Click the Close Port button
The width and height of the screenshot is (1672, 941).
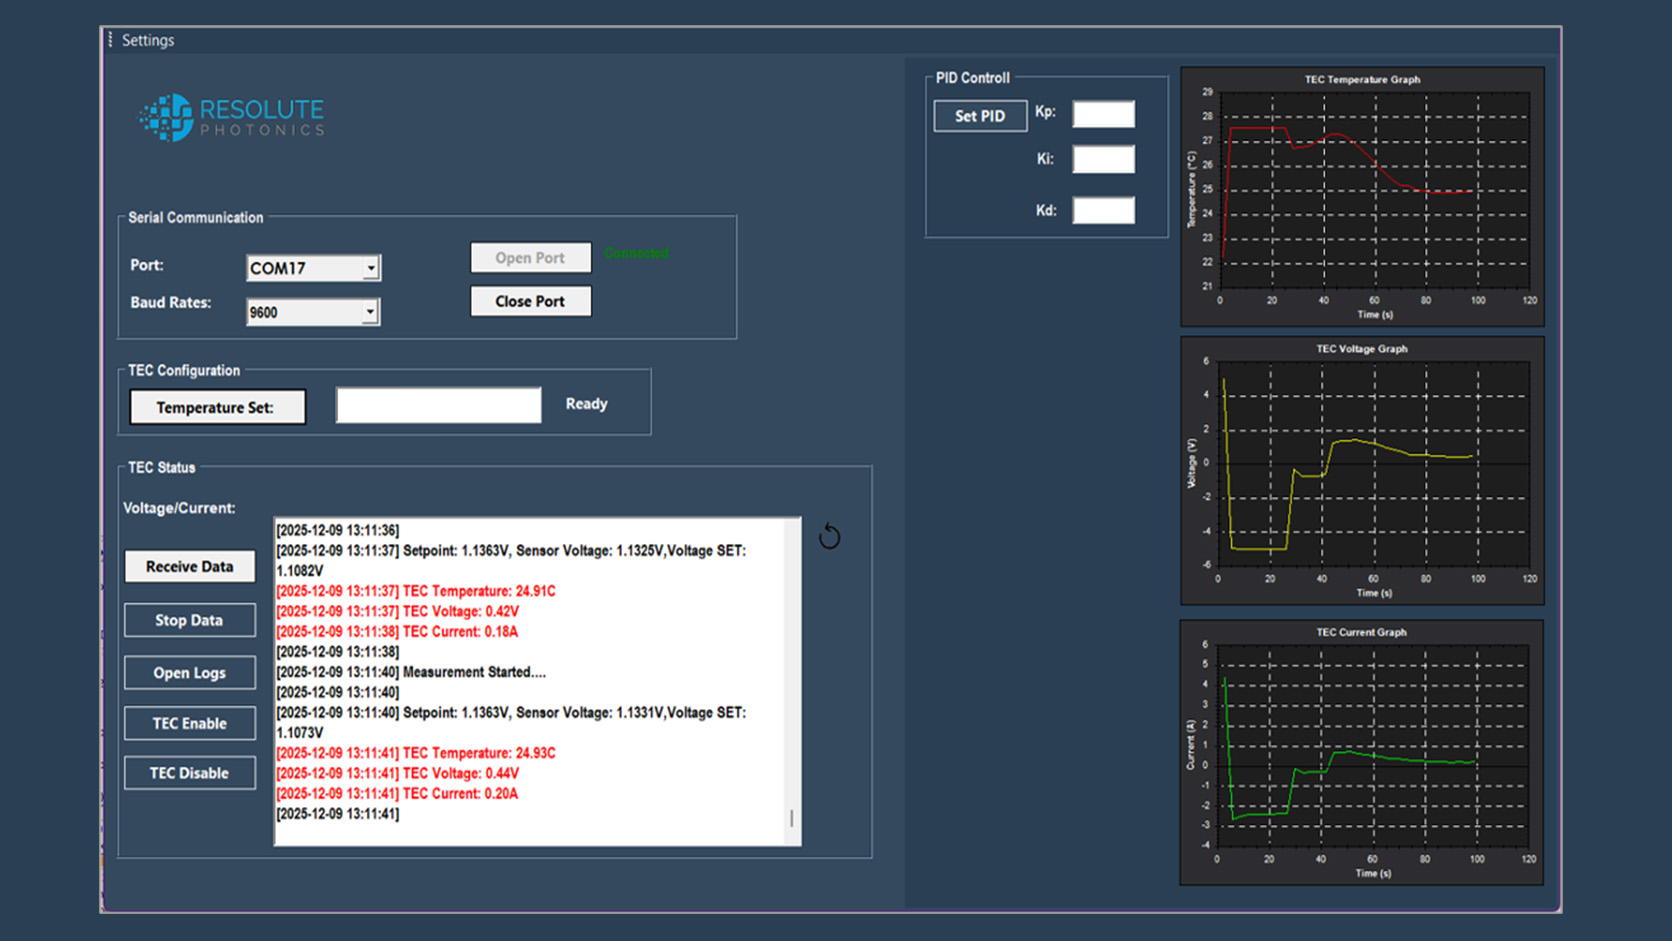530,301
